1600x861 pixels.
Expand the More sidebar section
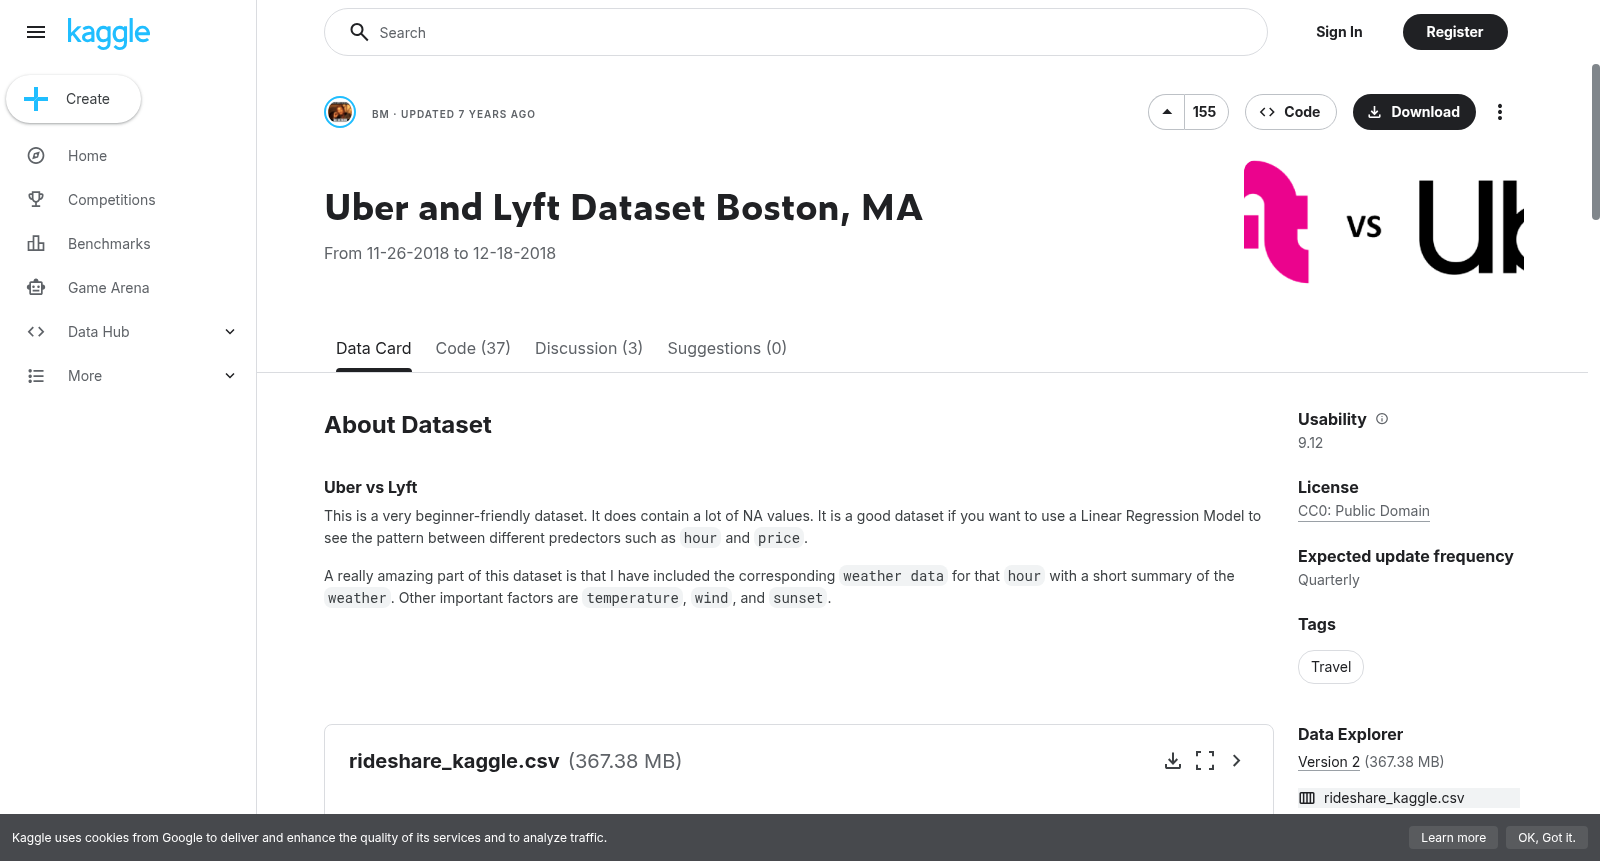[x=230, y=376]
